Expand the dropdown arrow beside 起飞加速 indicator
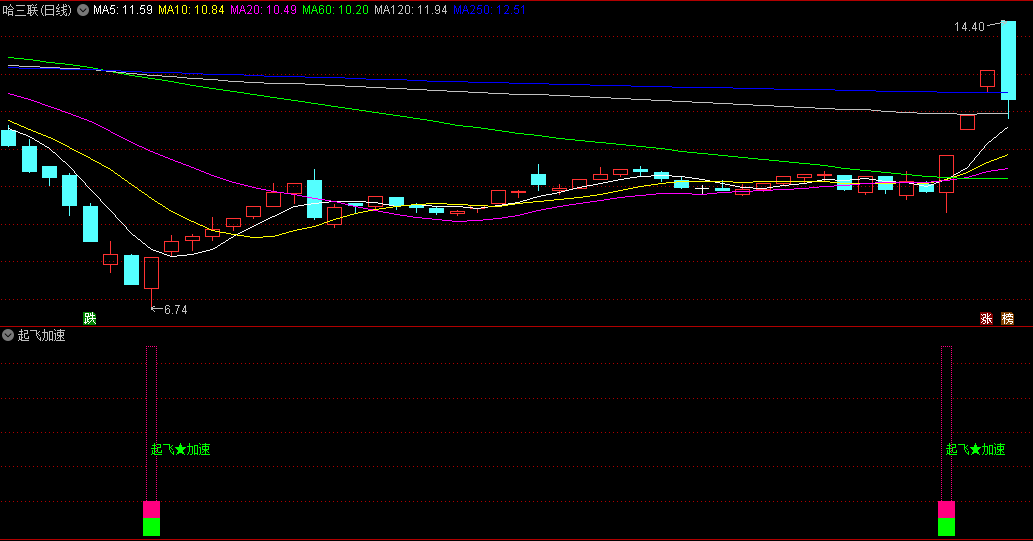Image resolution: width=1033 pixels, height=541 pixels. click(8, 335)
